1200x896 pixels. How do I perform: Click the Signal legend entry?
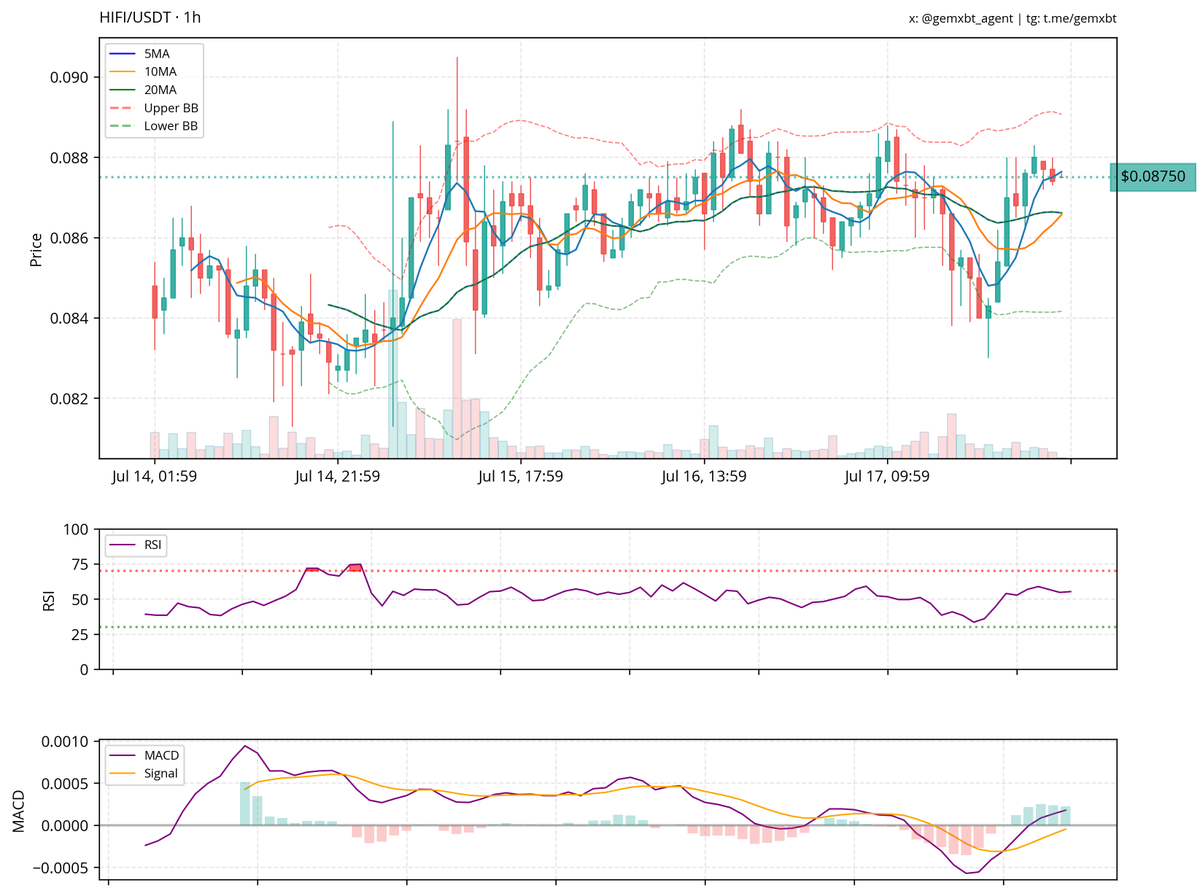146,773
